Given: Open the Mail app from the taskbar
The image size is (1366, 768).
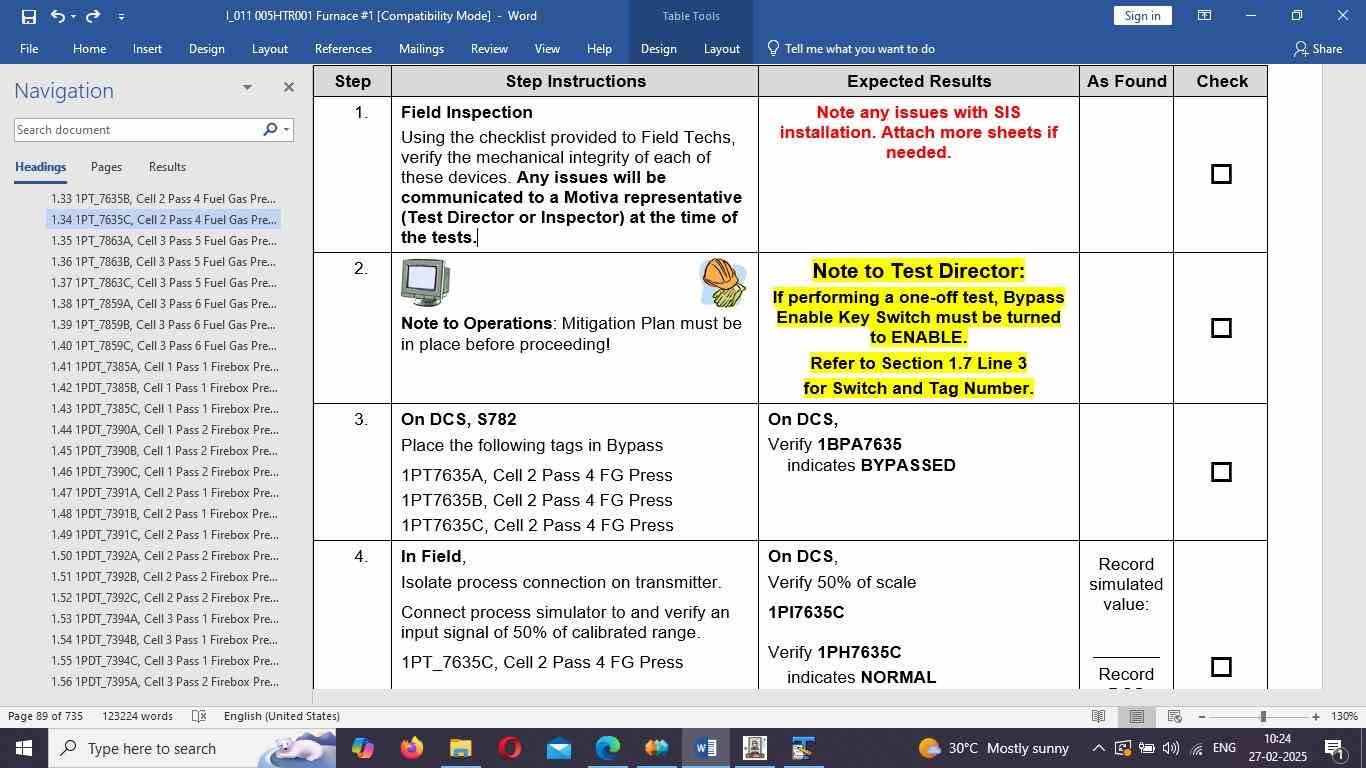Looking at the screenshot, I should tap(559, 748).
